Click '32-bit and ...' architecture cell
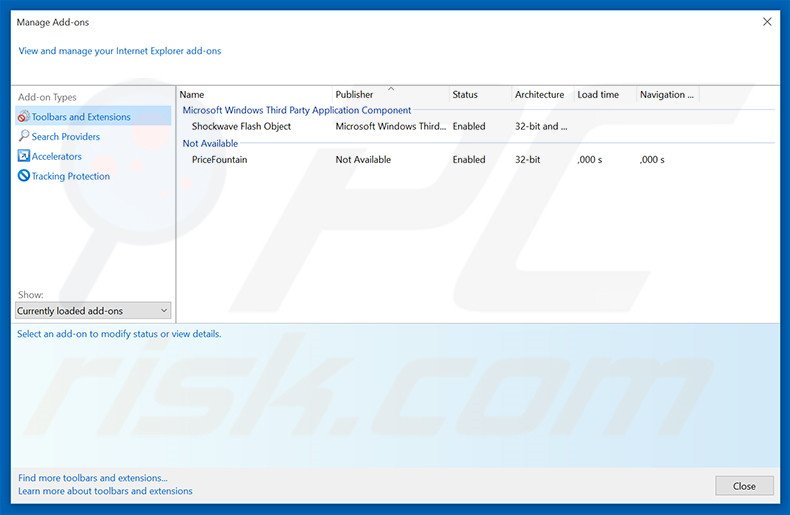The image size is (790, 515). point(541,126)
